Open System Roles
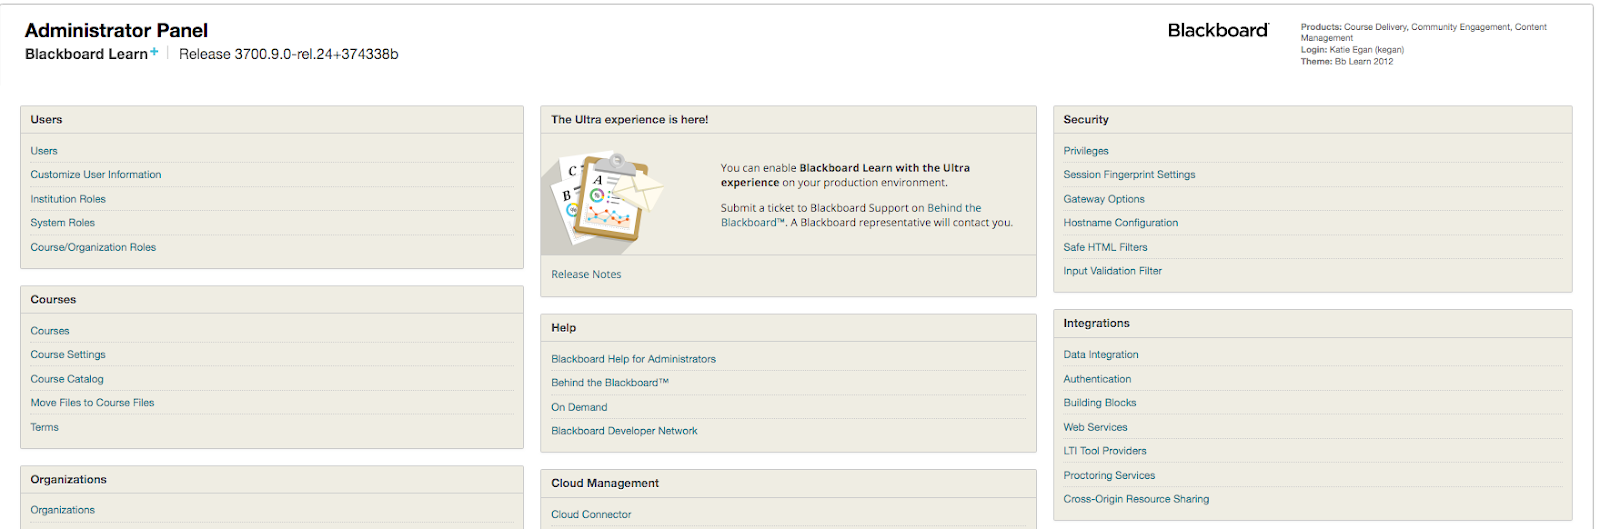This screenshot has height=529, width=1600. click(63, 223)
